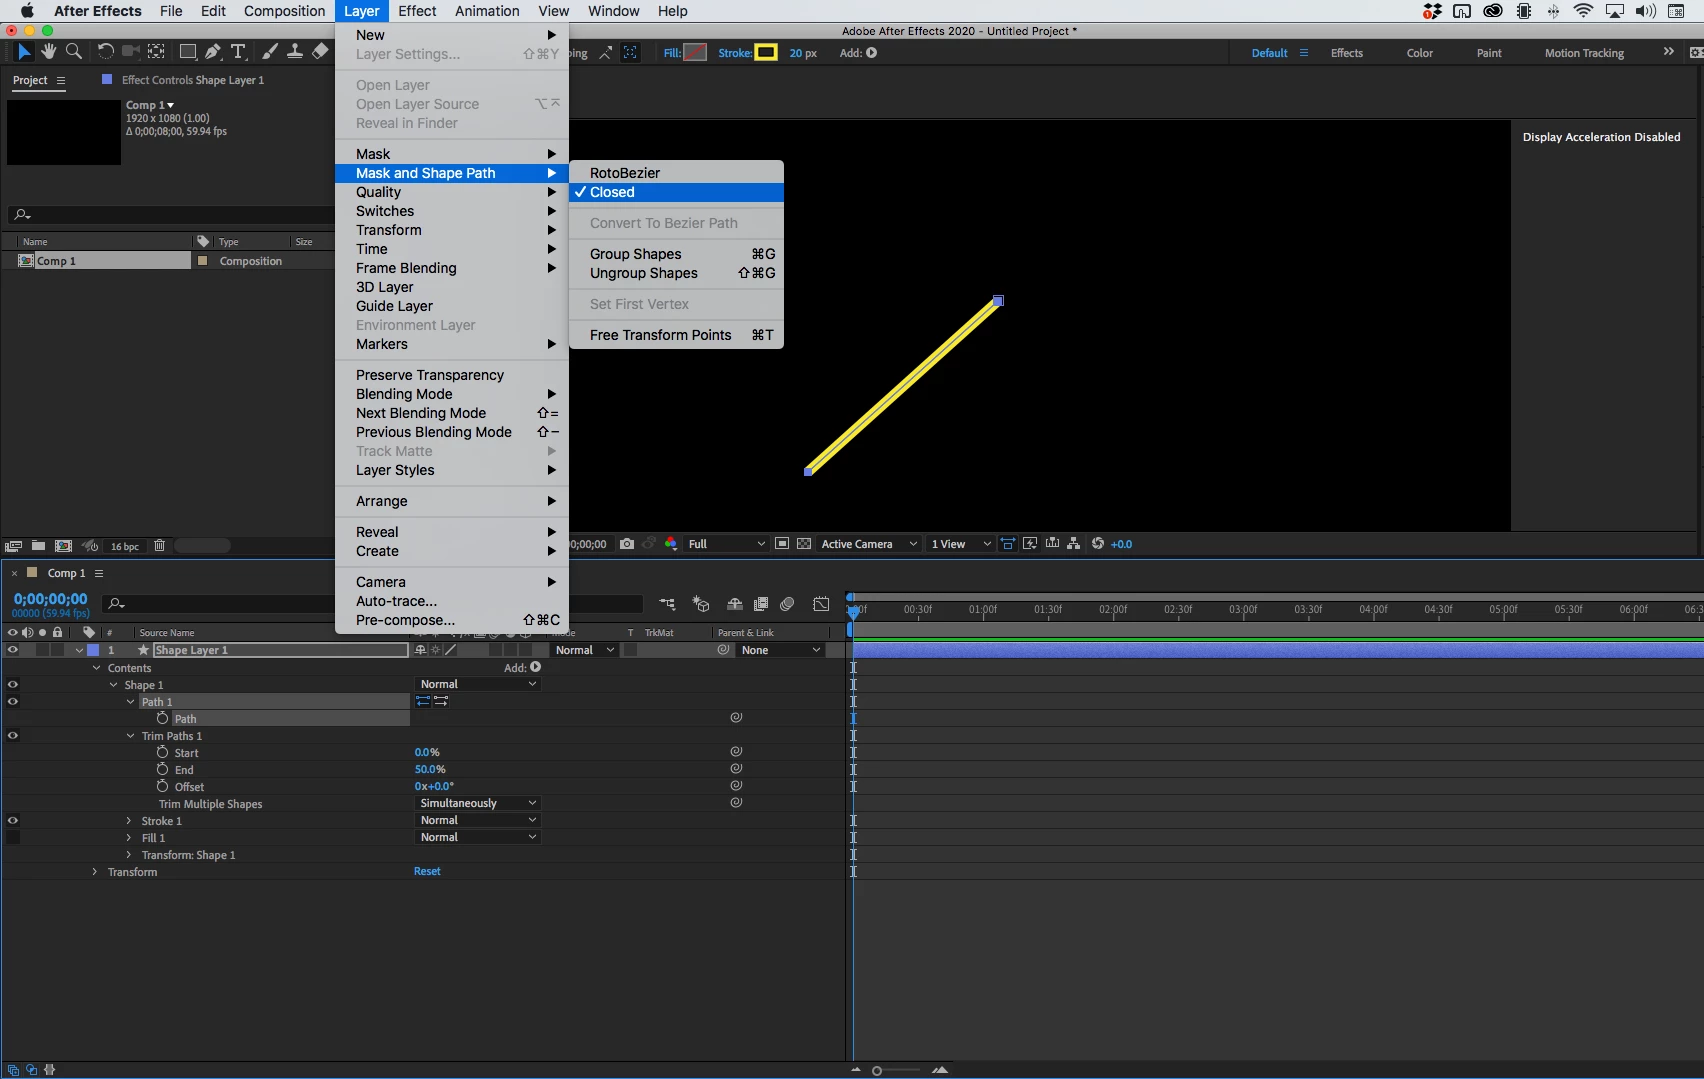Hide Shape Layer 1 with eye icon
This screenshot has height=1079, width=1704.
click(12, 650)
